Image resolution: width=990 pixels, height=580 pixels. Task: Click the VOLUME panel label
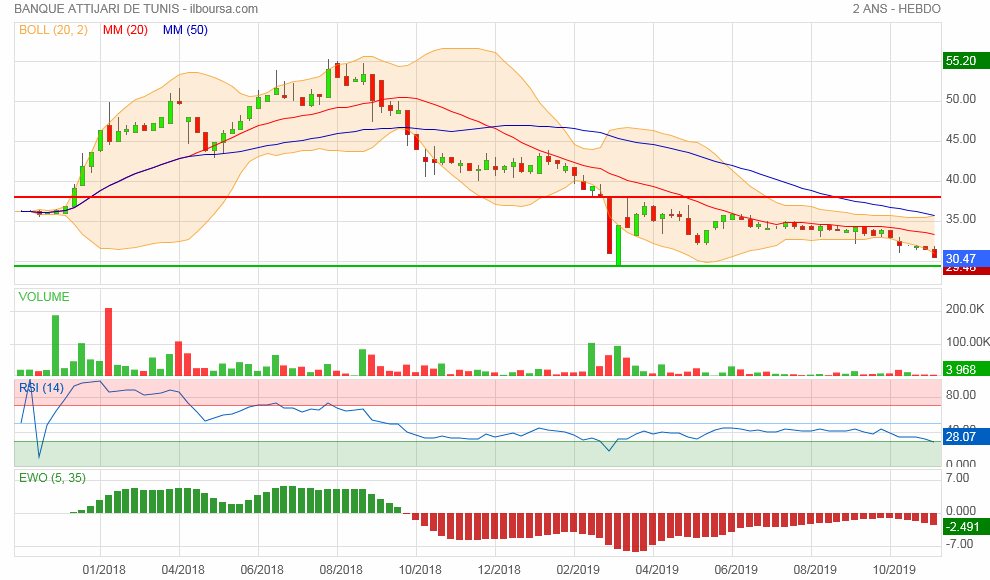tap(44, 297)
